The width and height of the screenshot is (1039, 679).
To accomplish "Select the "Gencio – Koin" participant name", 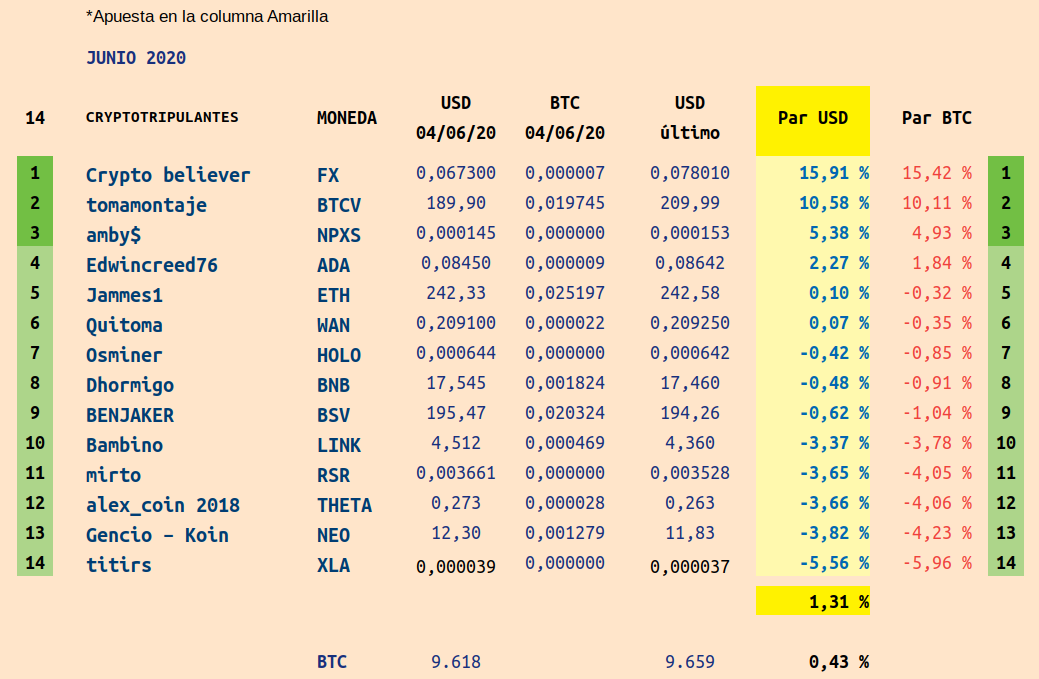I will pos(157,535).
